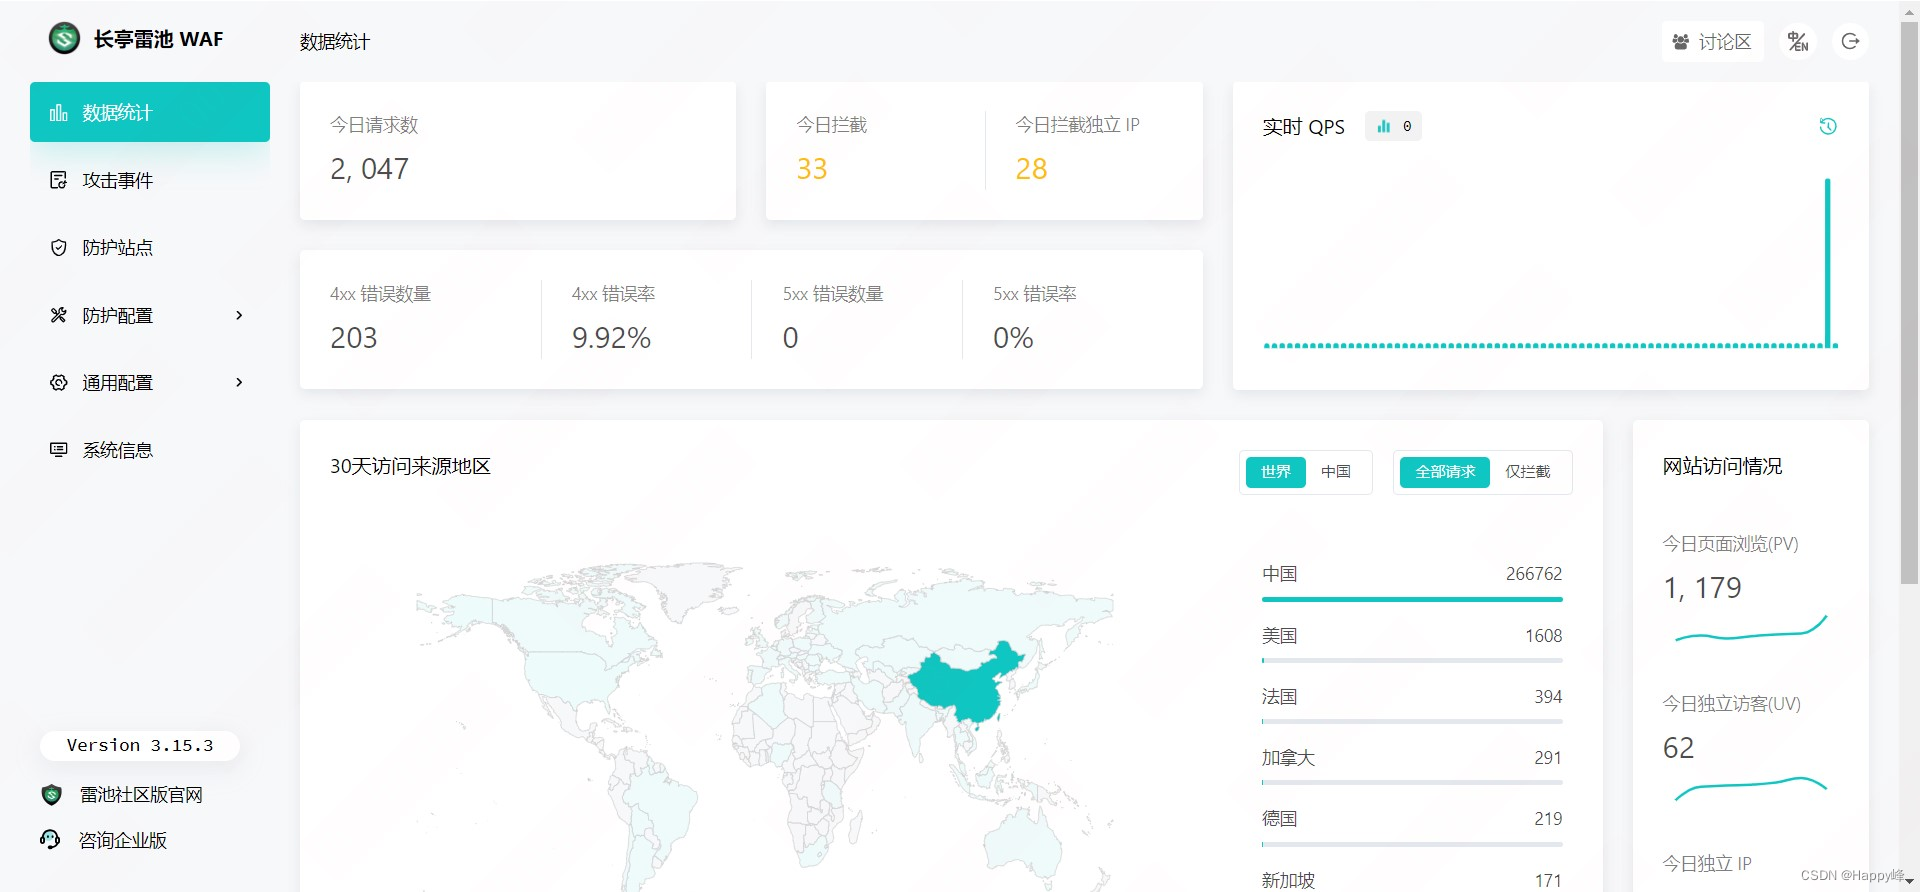The image size is (1920, 892).
Task: Open the 防护站点 menu item
Action: (150, 247)
